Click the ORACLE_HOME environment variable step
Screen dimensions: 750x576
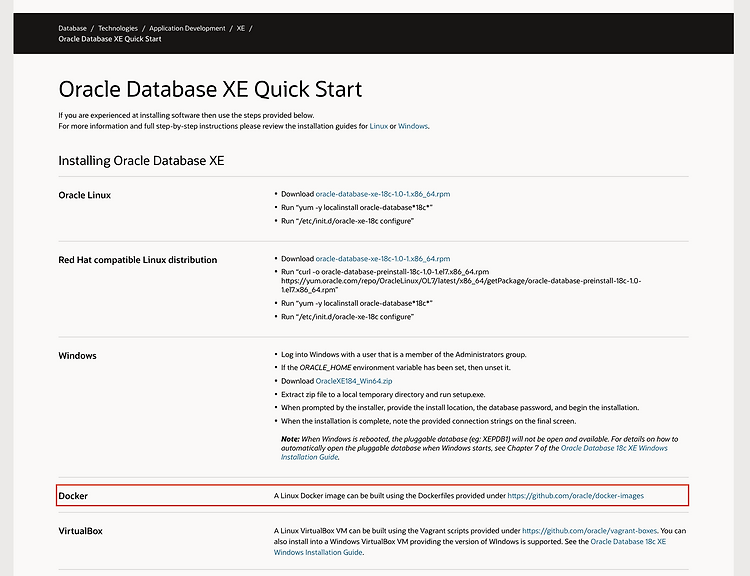pos(396,367)
